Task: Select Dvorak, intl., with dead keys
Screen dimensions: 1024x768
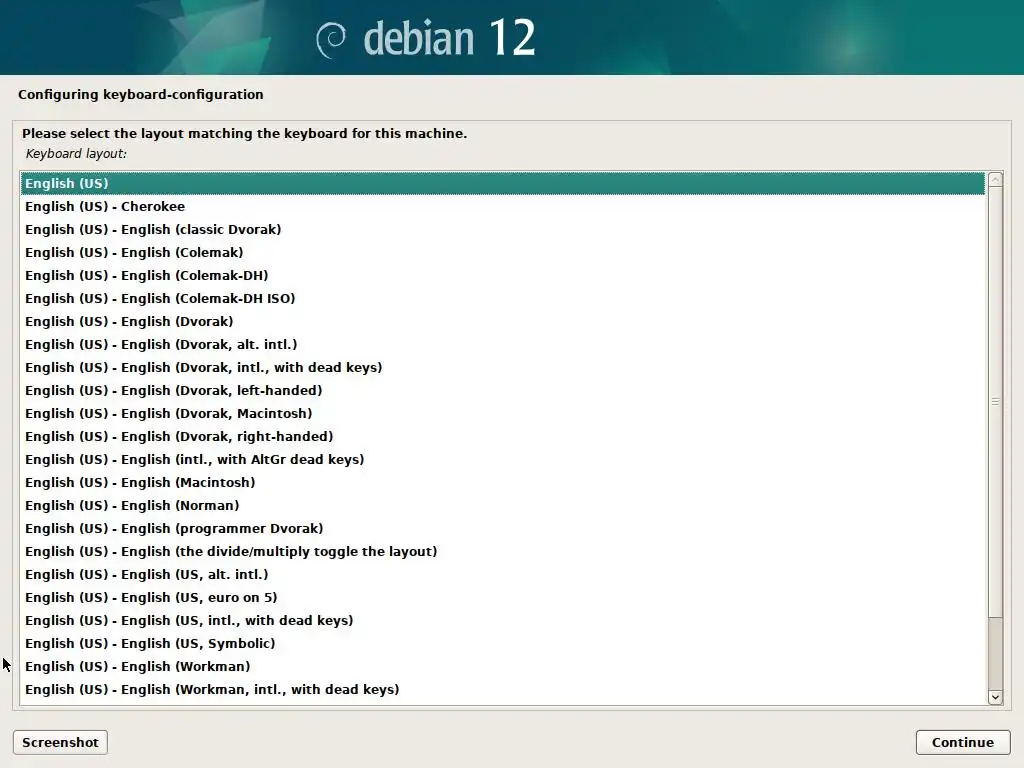Action: [x=502, y=367]
